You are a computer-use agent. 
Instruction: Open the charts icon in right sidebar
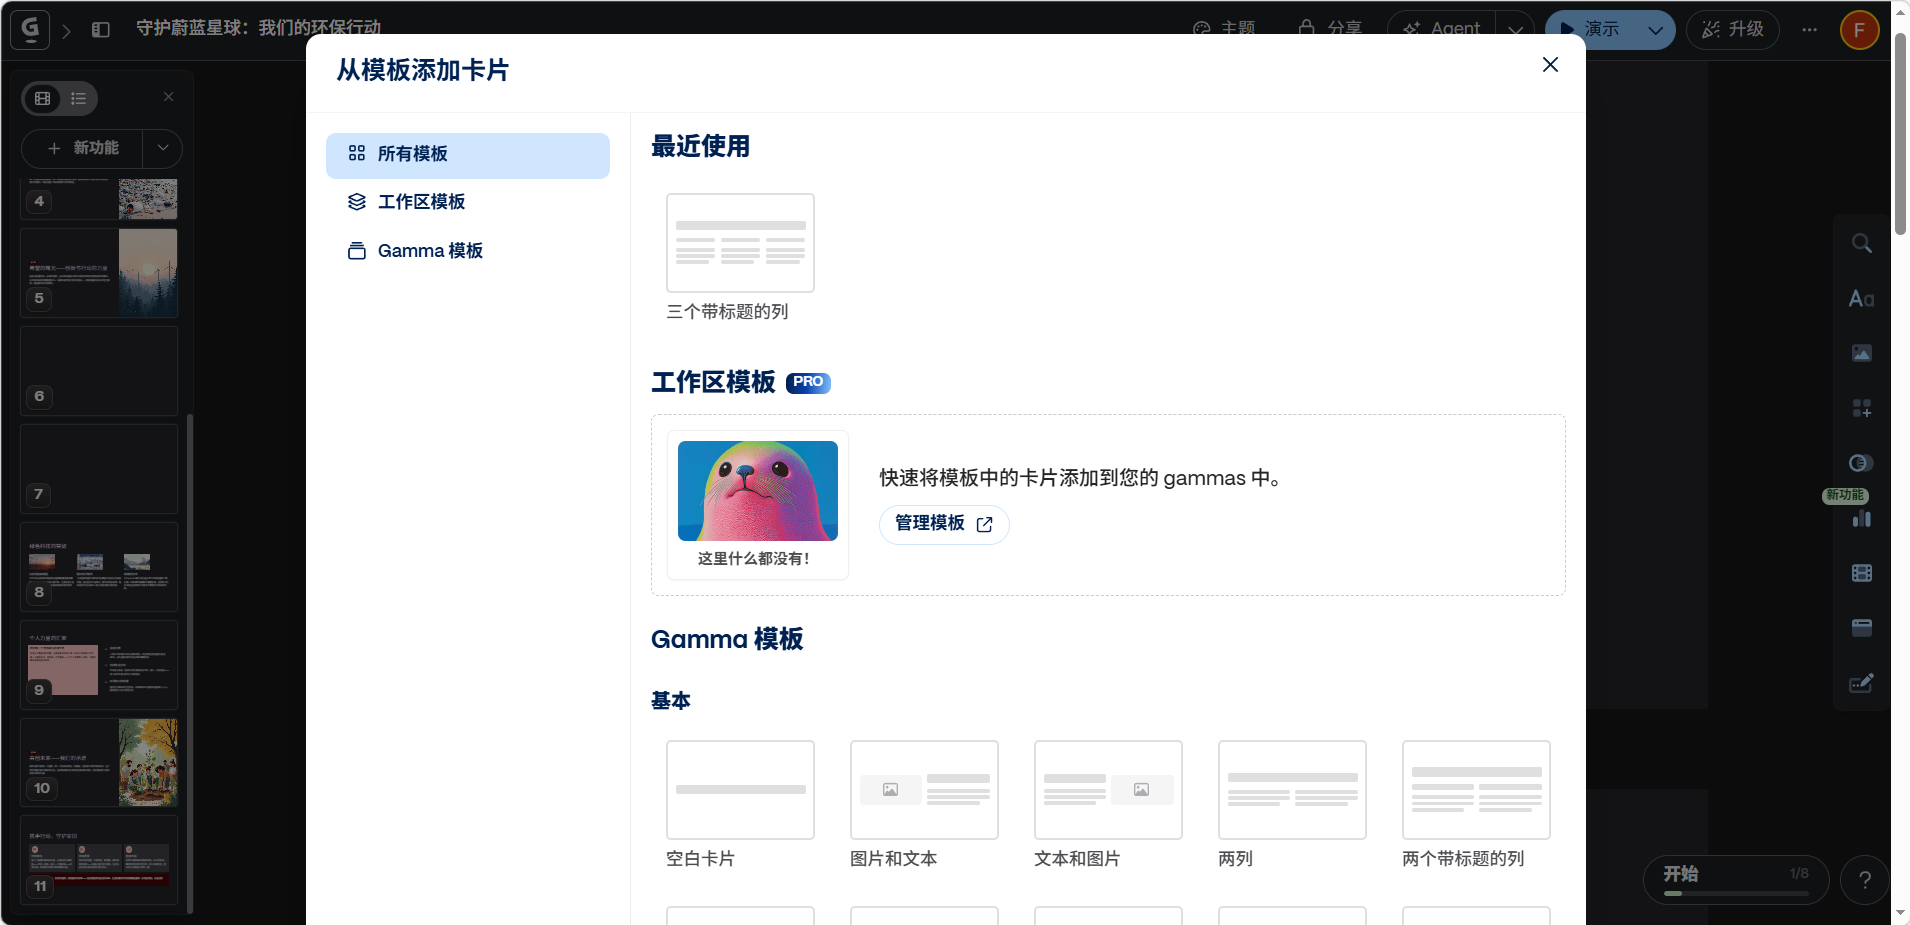pyautogui.click(x=1861, y=518)
